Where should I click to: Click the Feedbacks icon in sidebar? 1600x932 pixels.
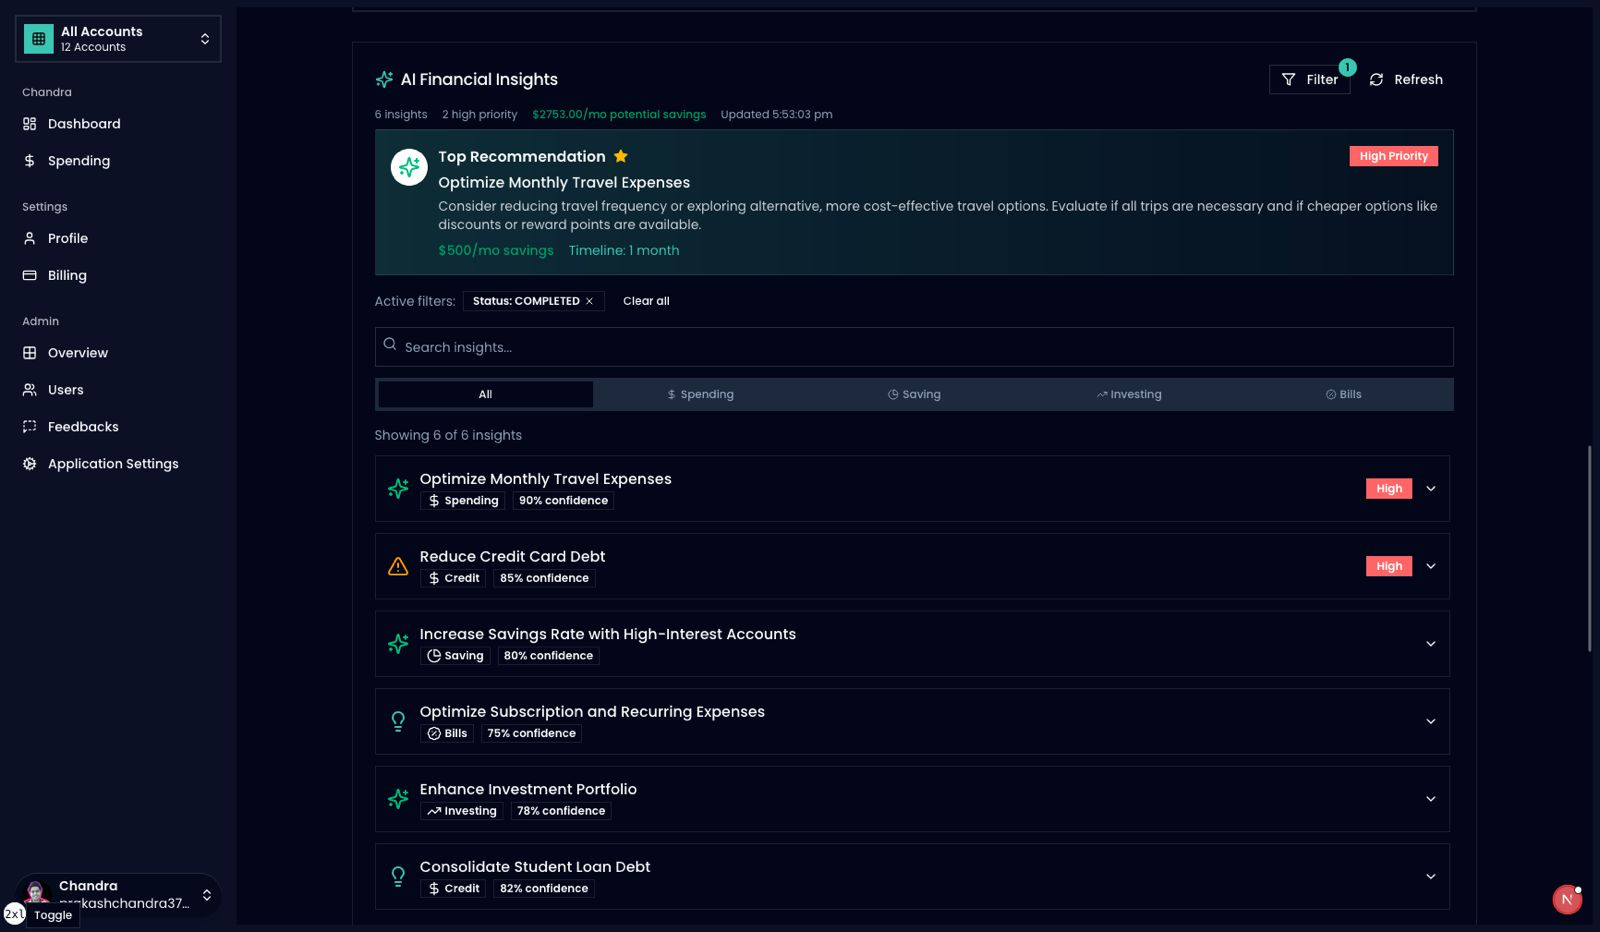coord(30,427)
